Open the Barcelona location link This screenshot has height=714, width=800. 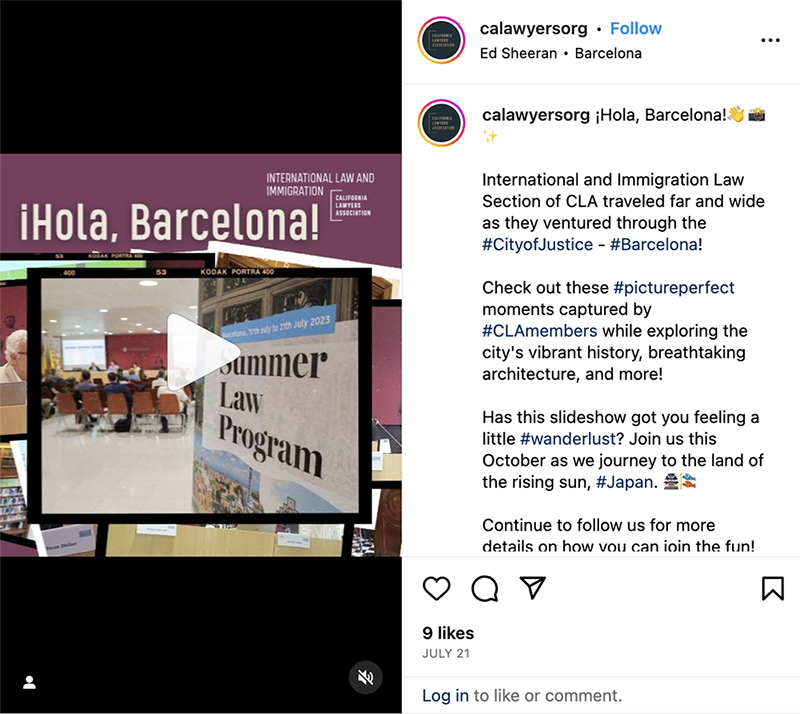[608, 53]
